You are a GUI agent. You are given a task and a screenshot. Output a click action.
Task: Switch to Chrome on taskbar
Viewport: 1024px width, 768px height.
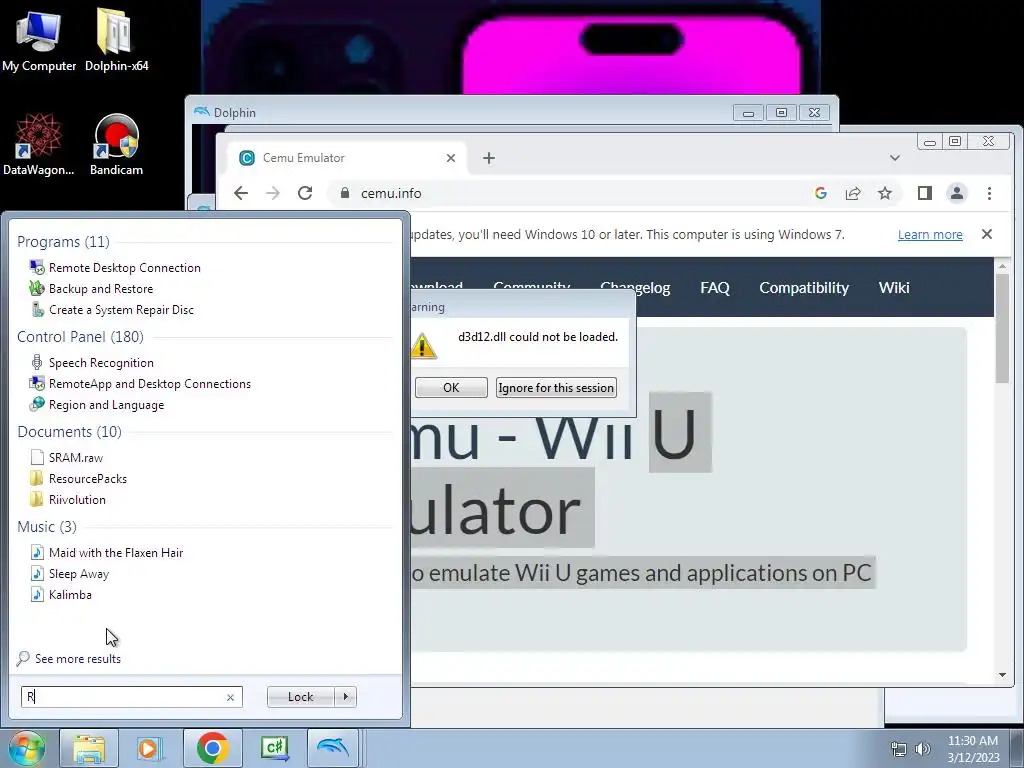[212, 748]
